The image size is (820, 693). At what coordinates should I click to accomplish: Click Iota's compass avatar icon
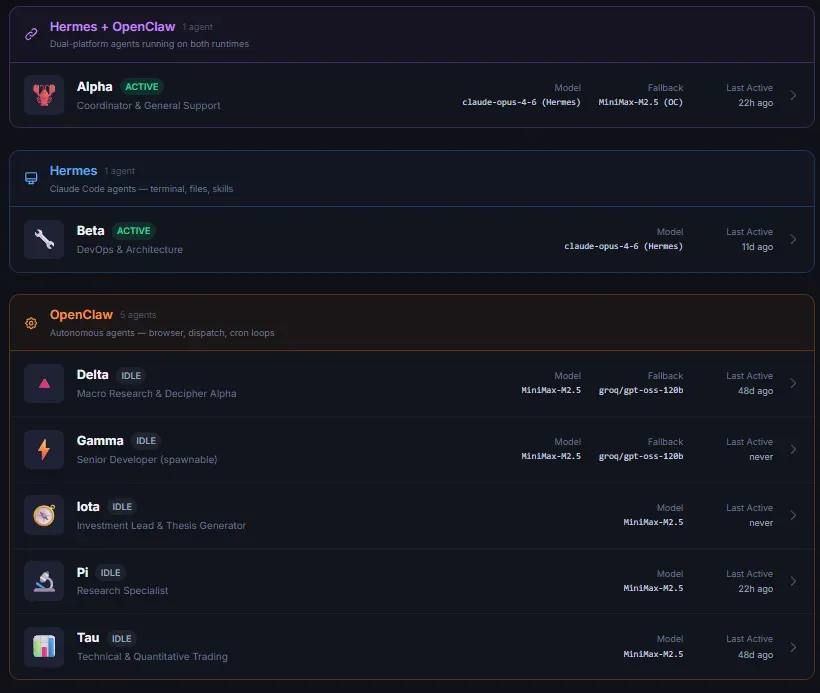tap(43, 515)
